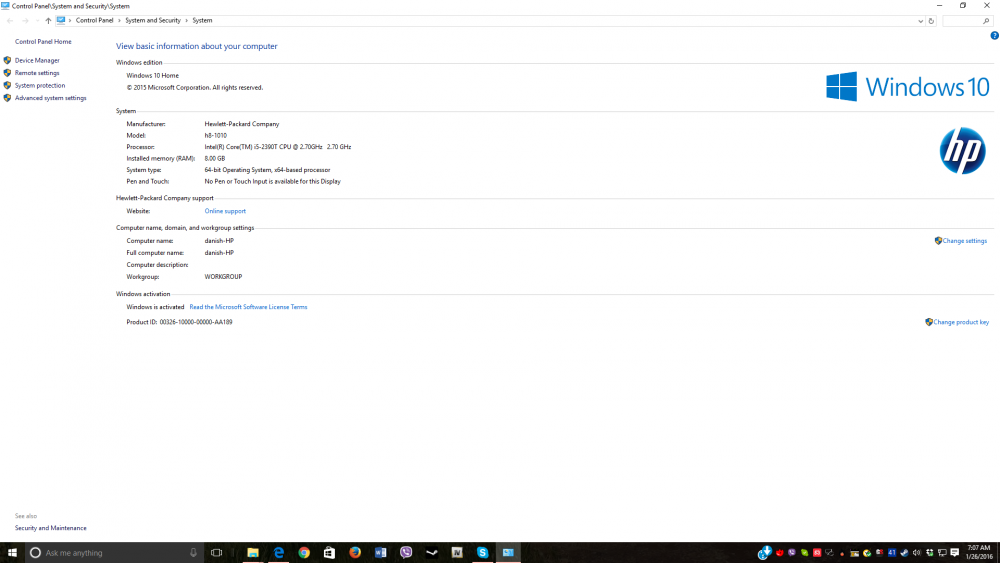Click the Back navigation arrow
The image size is (1000, 563).
click(x=10, y=20)
